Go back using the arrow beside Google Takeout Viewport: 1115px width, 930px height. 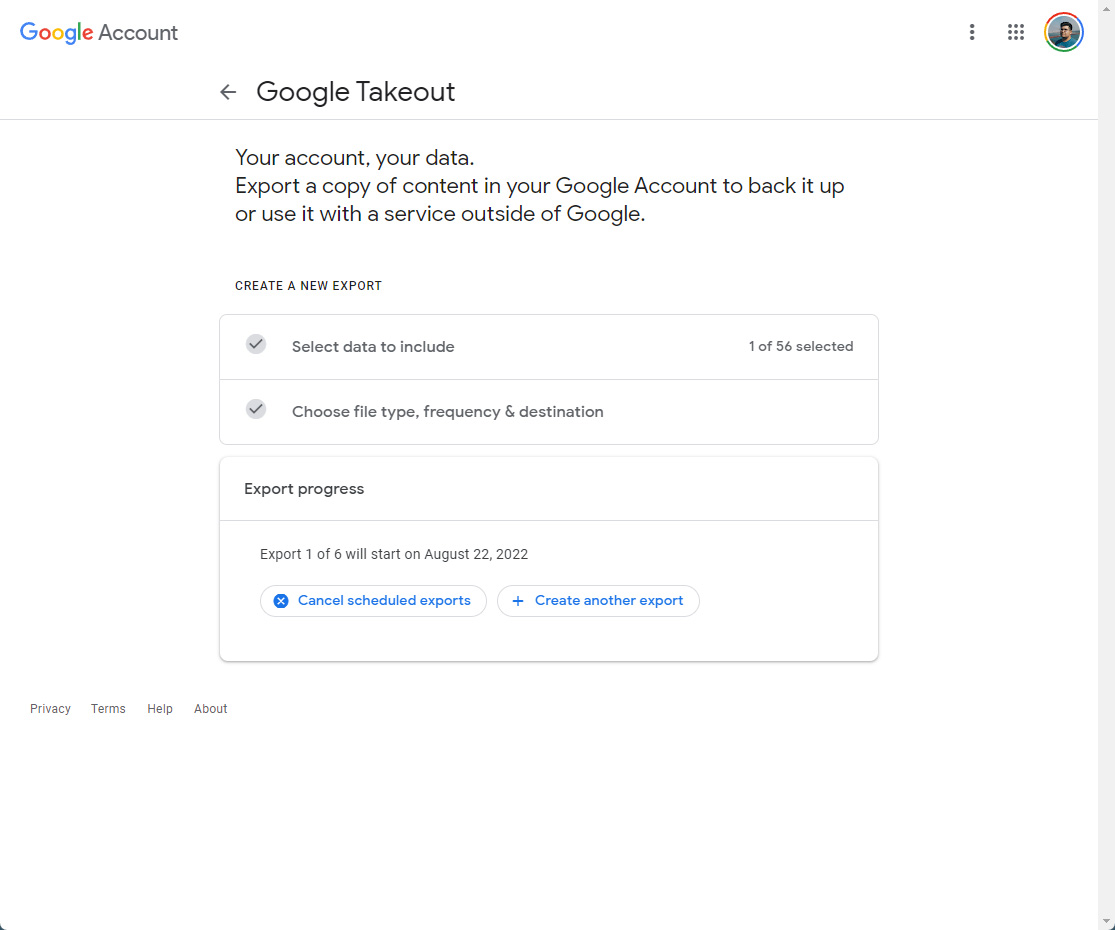(228, 92)
